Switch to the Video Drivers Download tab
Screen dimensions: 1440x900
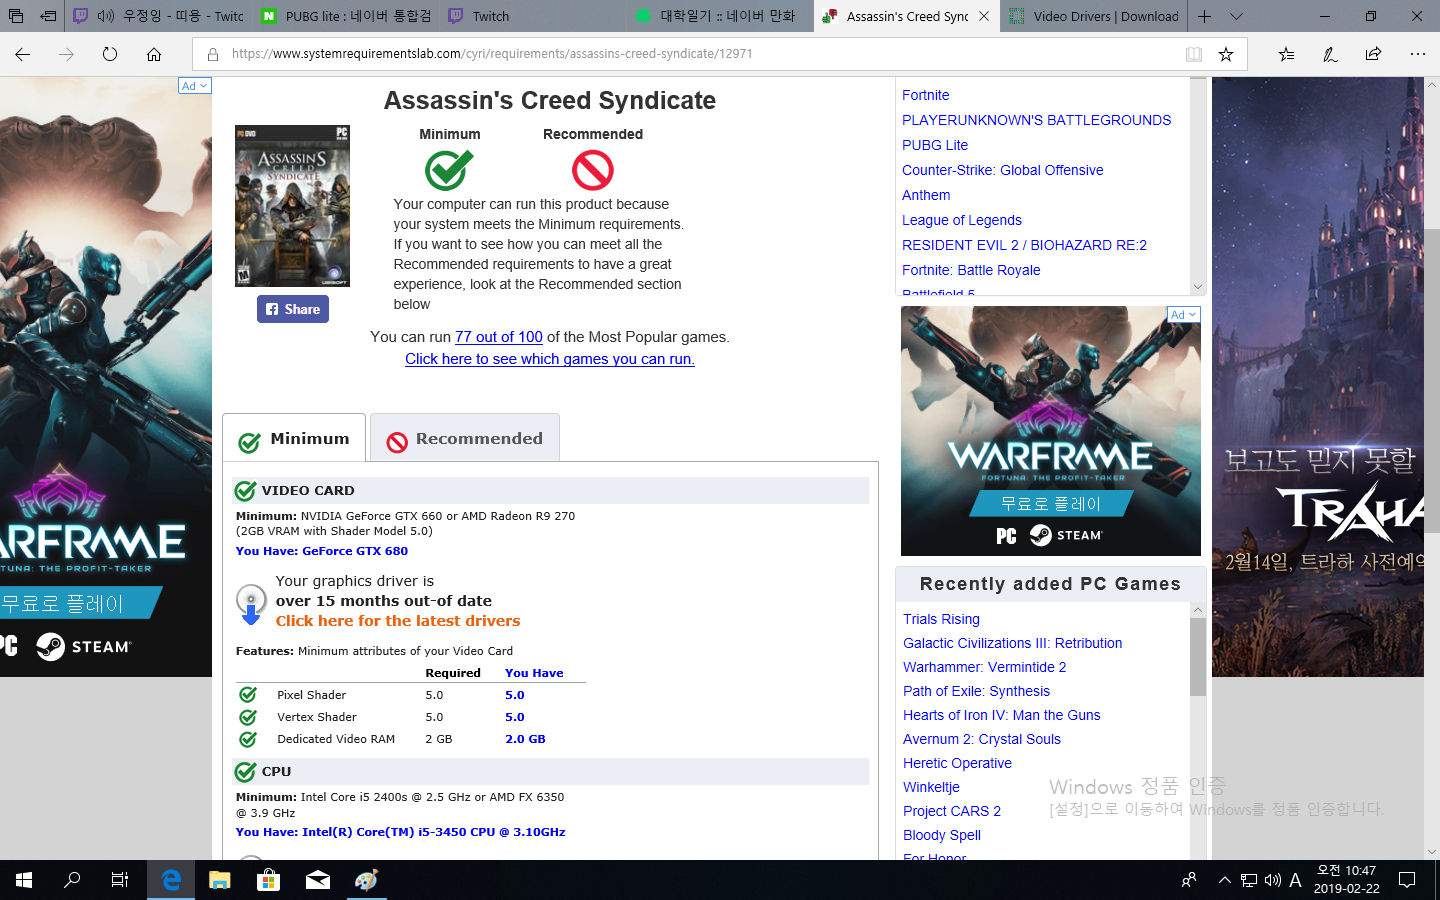click(x=1094, y=16)
